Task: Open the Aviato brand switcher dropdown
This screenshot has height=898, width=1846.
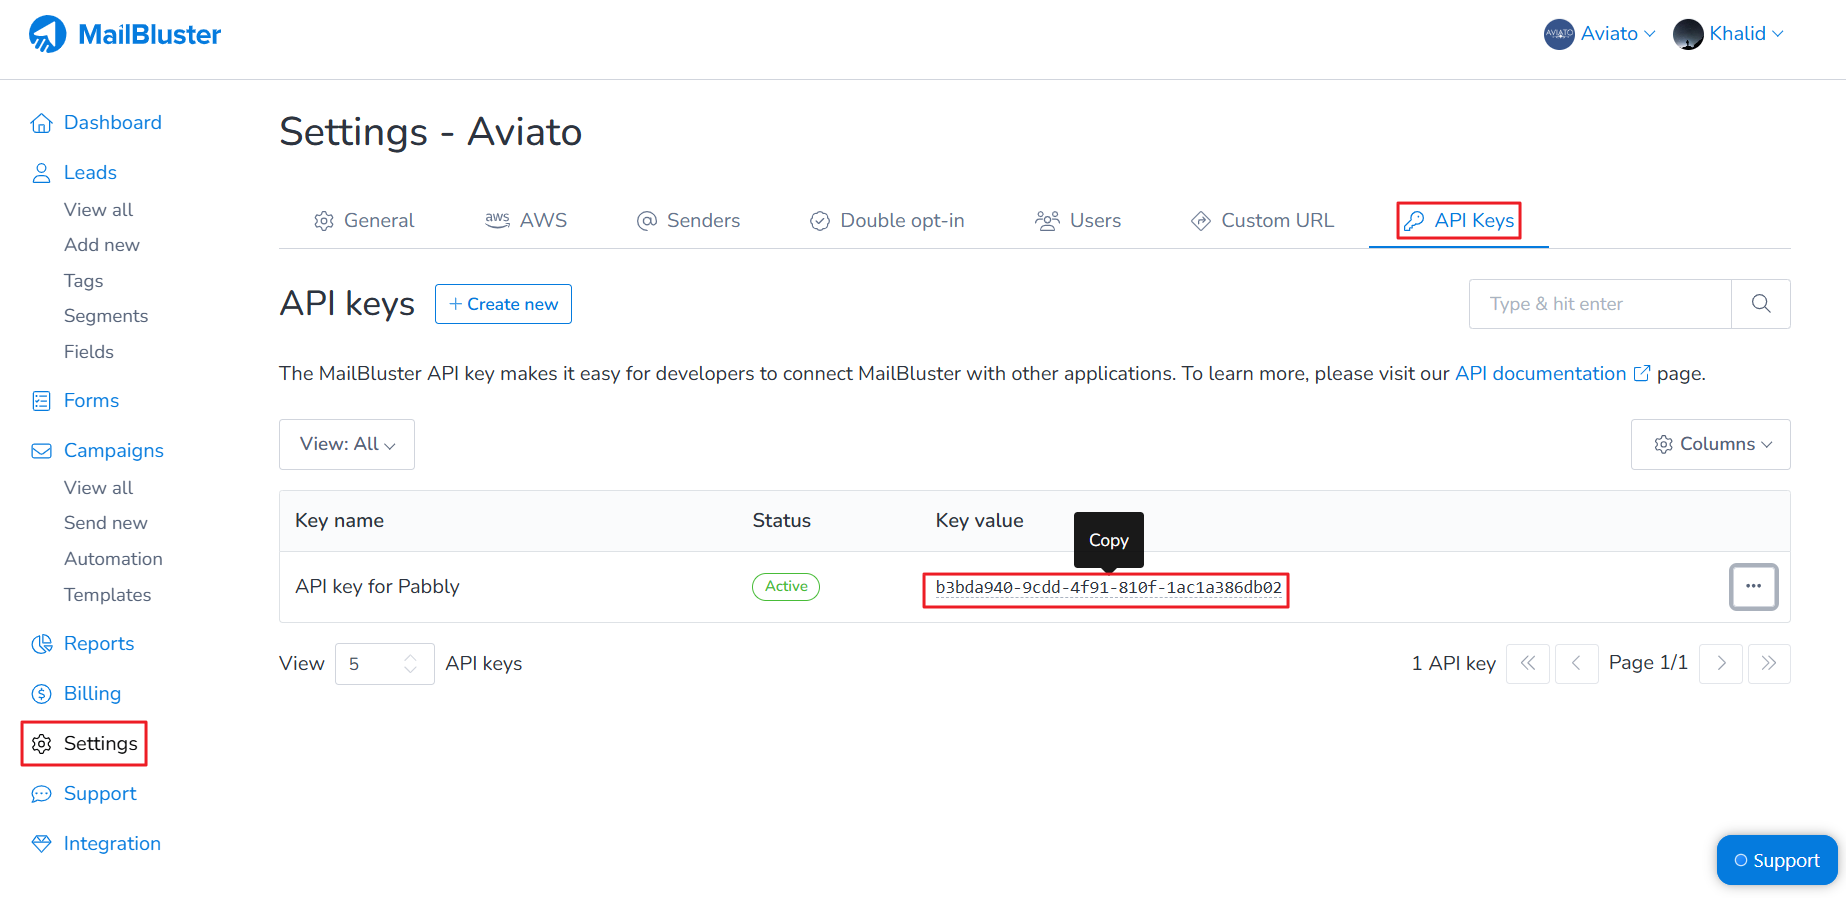Action: pyautogui.click(x=1600, y=34)
